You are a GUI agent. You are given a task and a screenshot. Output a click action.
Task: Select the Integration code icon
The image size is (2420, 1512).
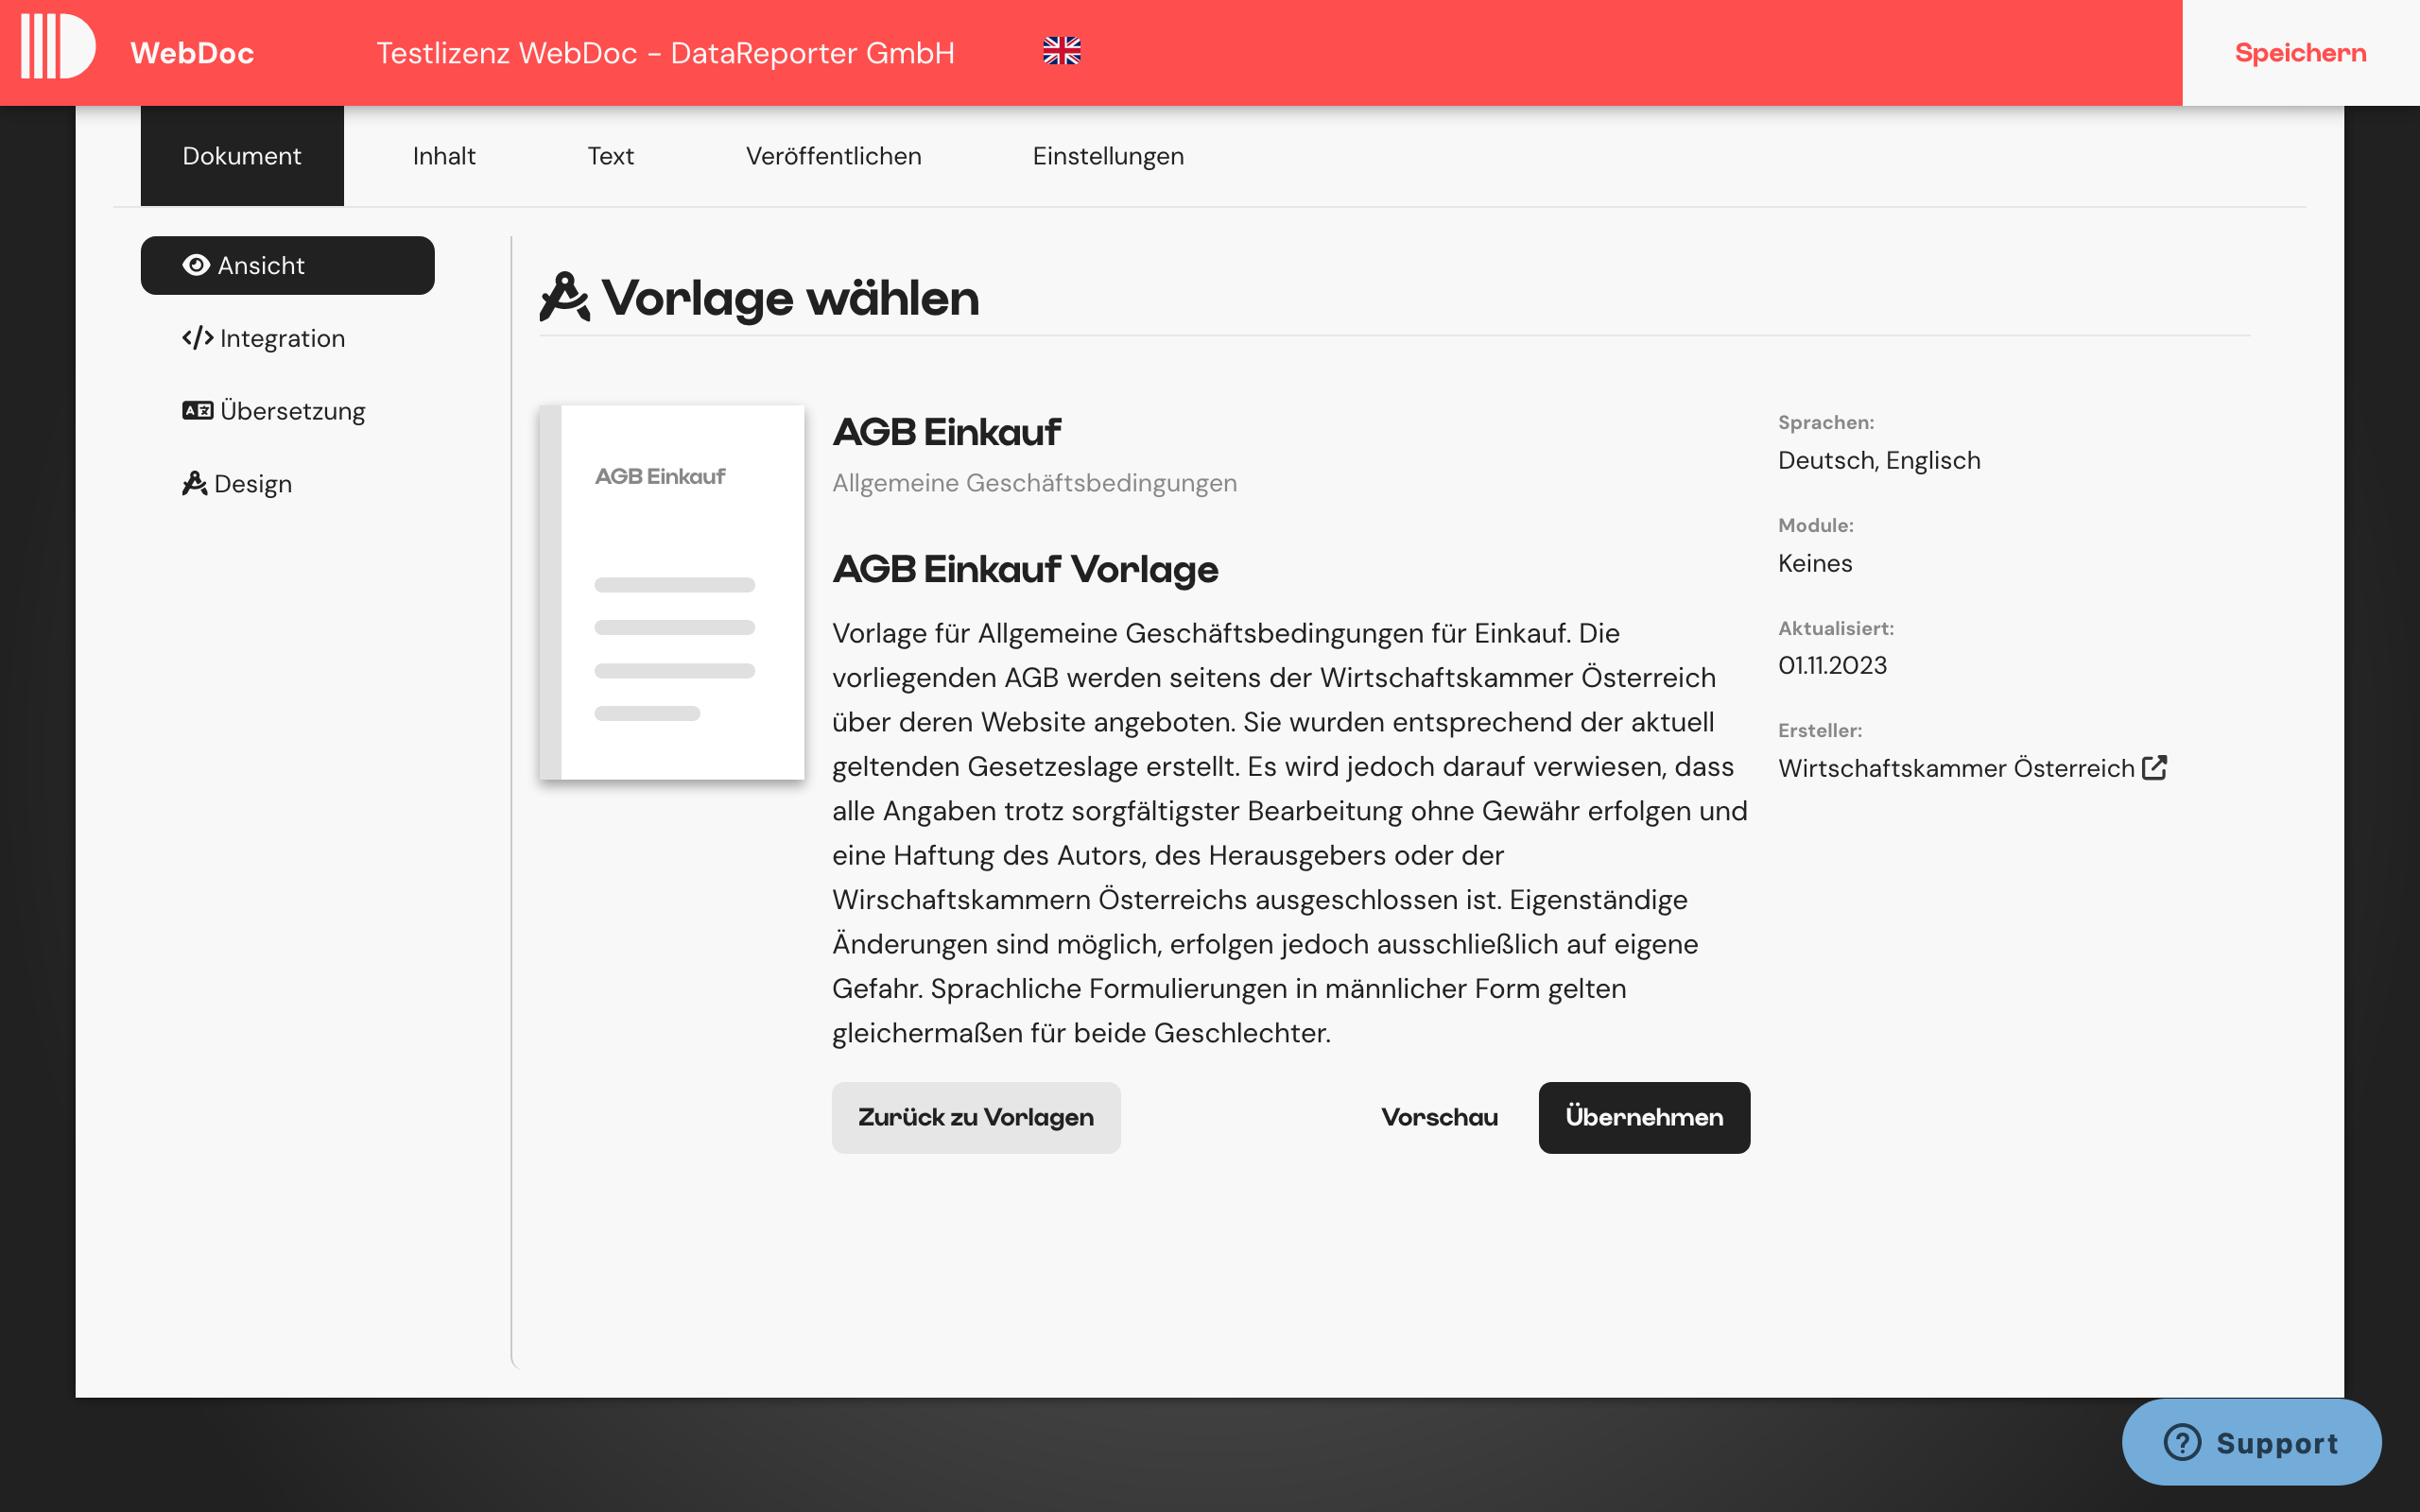pos(196,338)
